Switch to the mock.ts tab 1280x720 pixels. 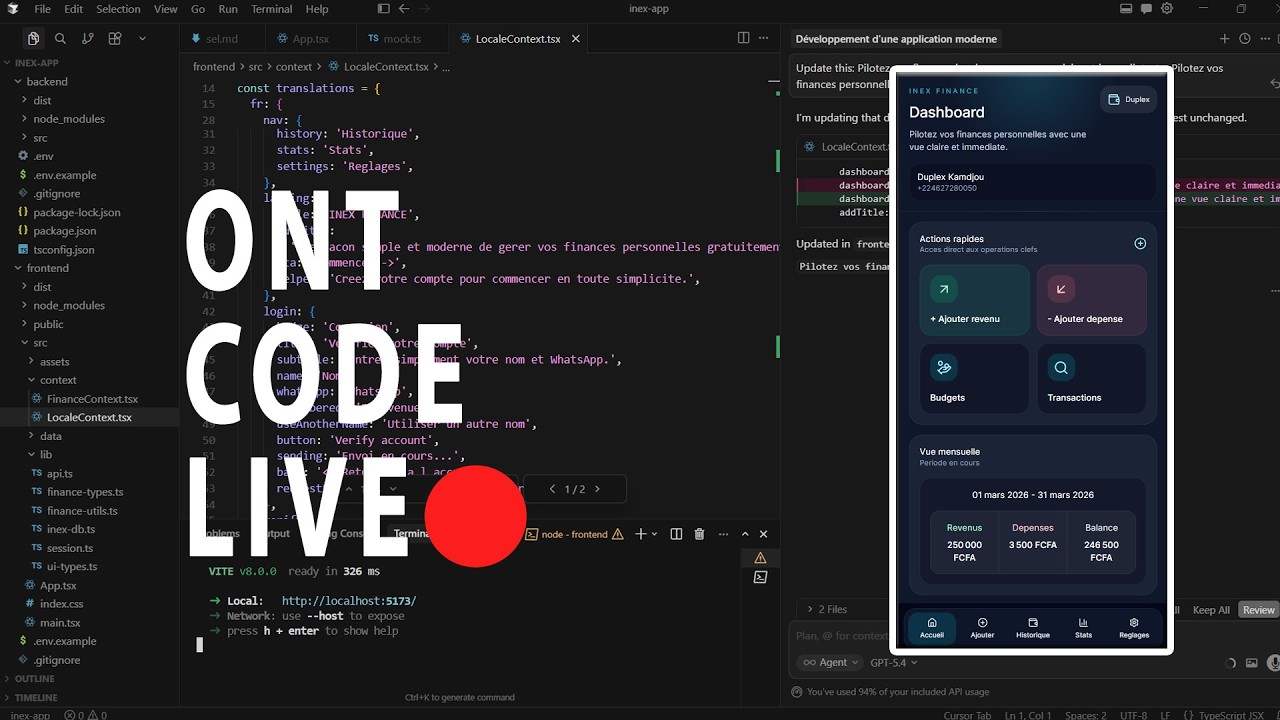point(402,38)
